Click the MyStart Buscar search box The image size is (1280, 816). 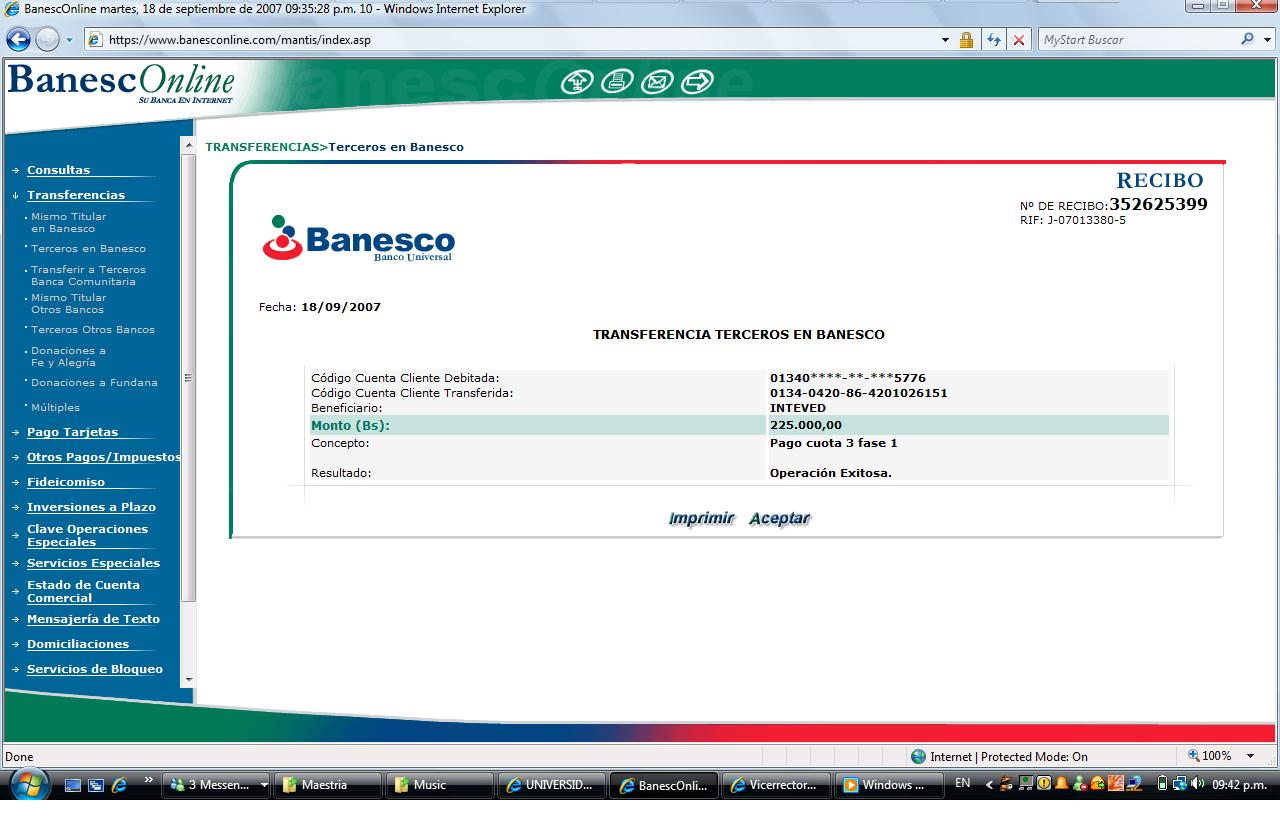point(1138,40)
